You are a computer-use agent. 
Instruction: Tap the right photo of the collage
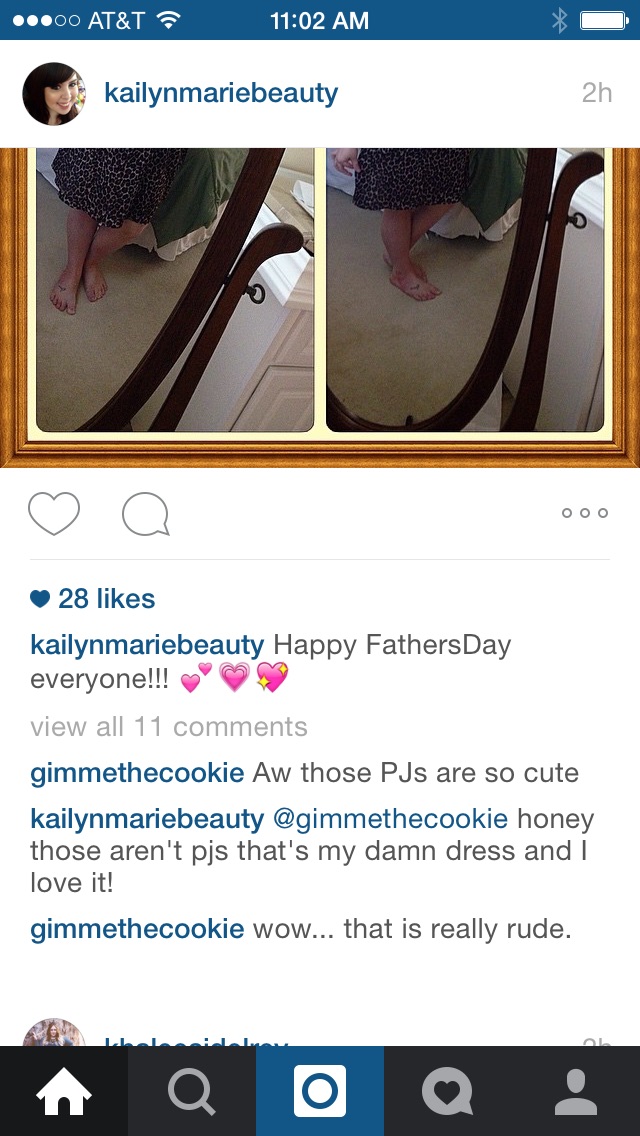pyautogui.click(x=465, y=290)
